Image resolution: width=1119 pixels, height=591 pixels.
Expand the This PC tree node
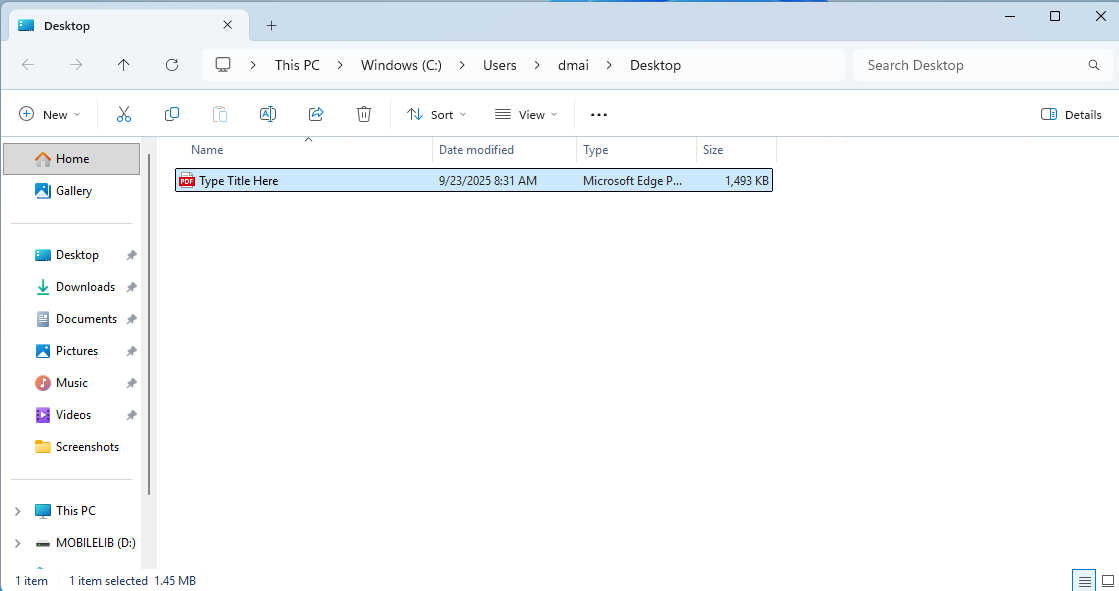(x=17, y=511)
